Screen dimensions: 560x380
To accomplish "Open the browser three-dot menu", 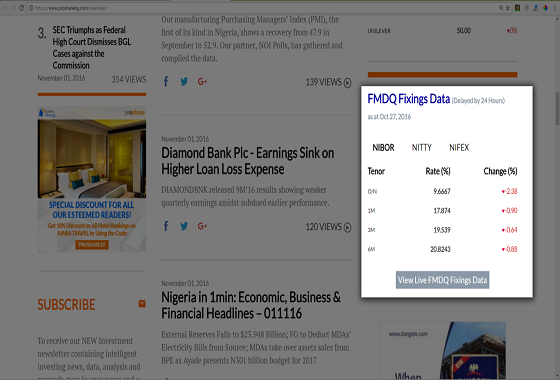I will click(x=555, y=8).
